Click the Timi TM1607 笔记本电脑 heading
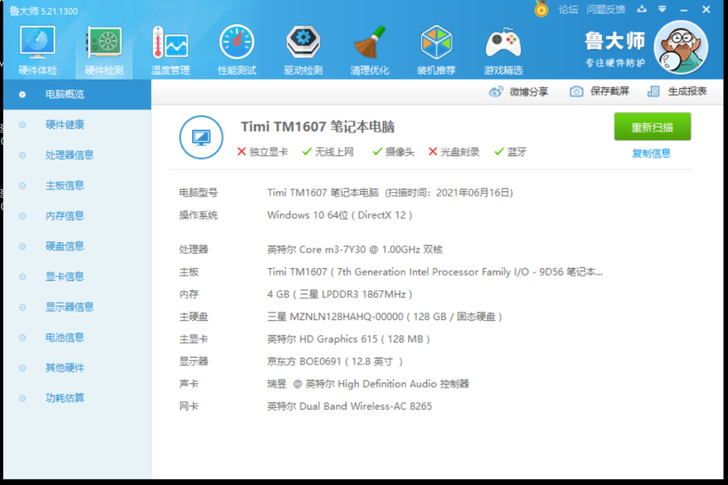Viewport: 728px width, 485px height. (318, 127)
